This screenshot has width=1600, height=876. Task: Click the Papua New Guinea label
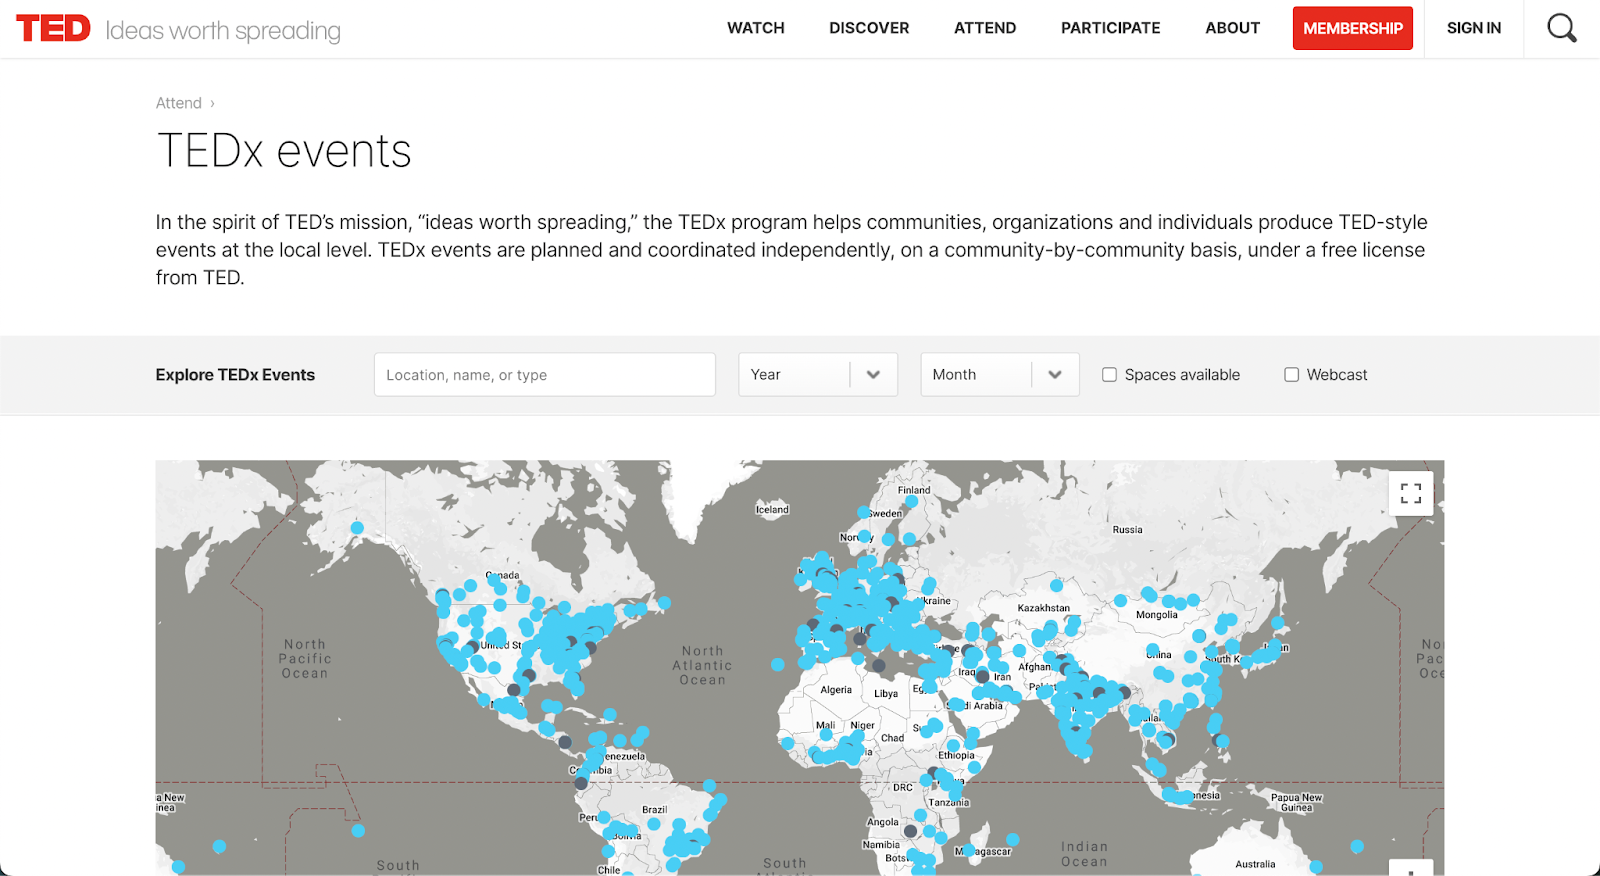coord(1296,803)
